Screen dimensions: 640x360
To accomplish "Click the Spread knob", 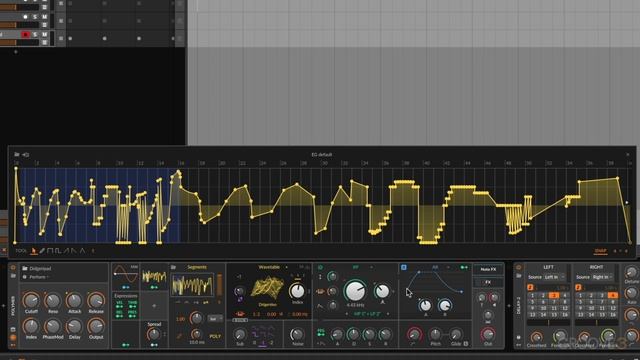I will tap(154, 334).
